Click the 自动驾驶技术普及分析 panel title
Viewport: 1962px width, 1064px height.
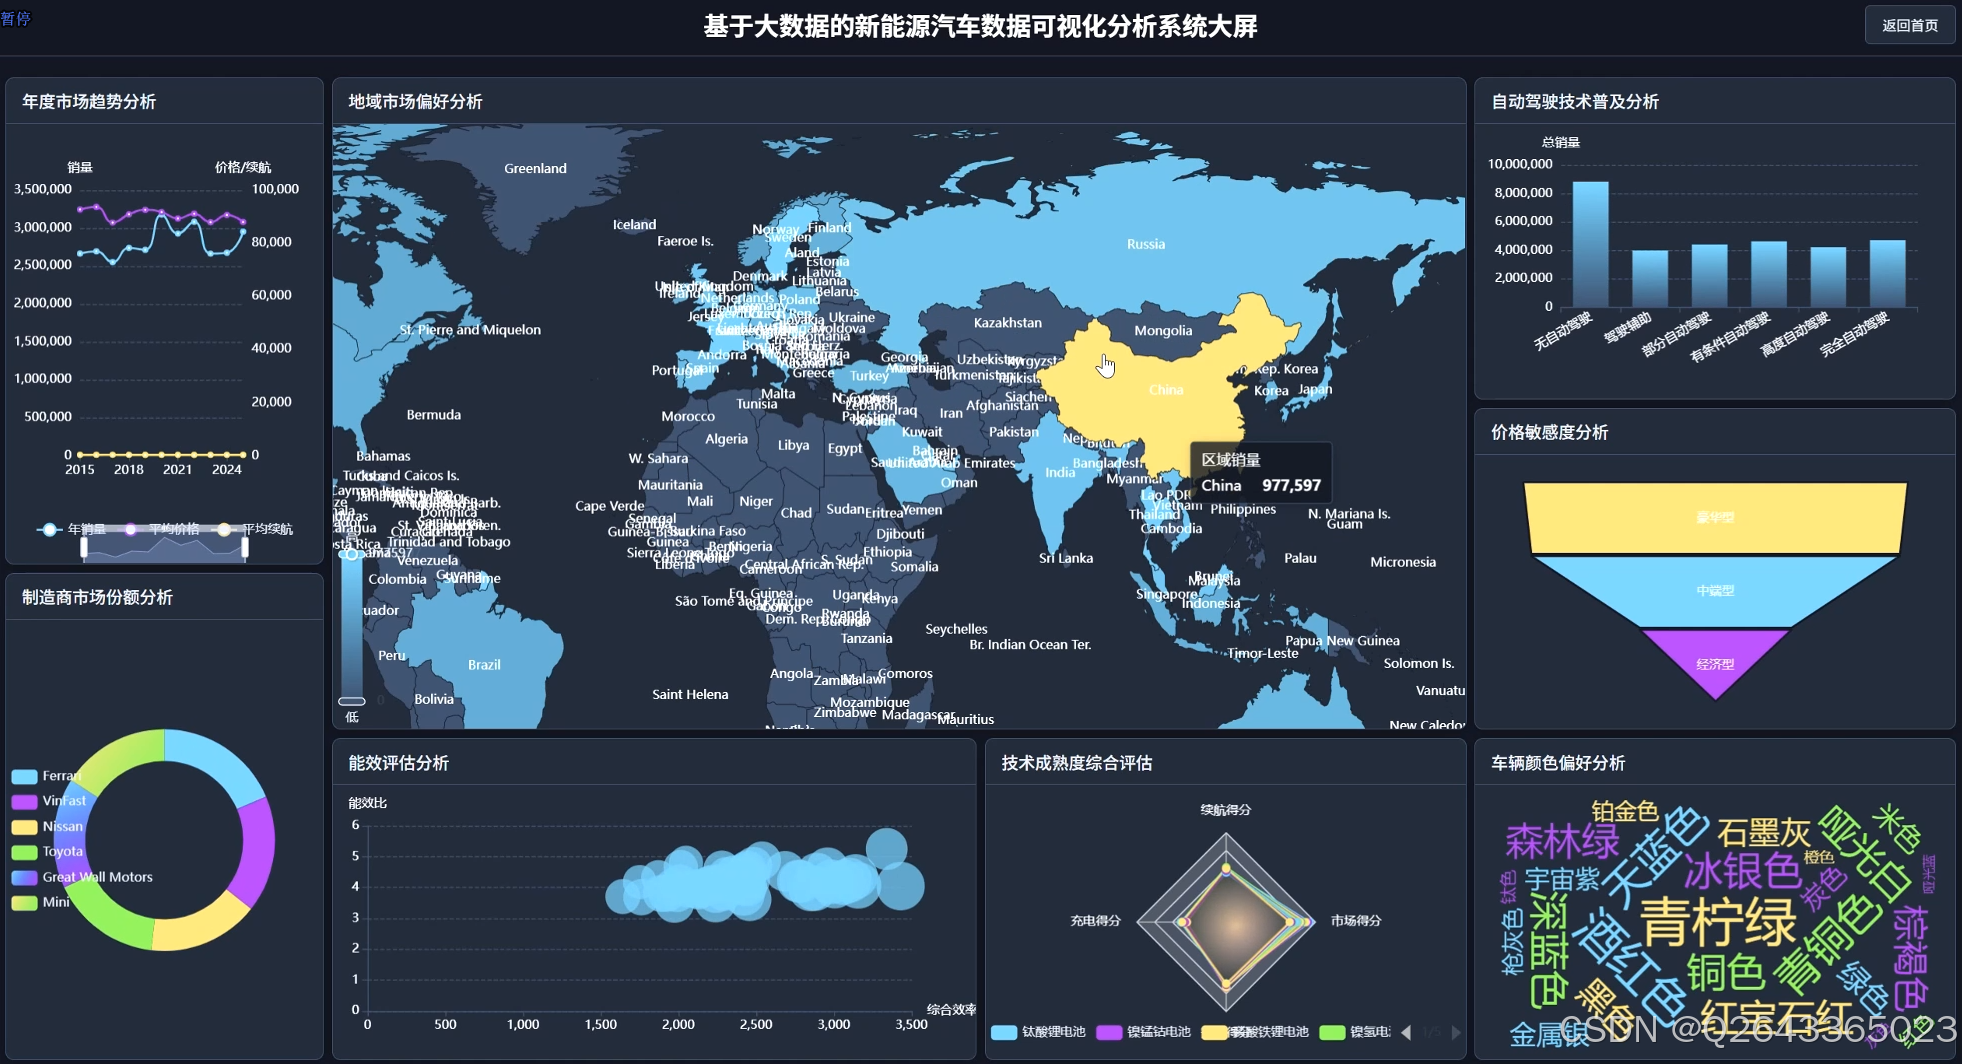(1575, 102)
